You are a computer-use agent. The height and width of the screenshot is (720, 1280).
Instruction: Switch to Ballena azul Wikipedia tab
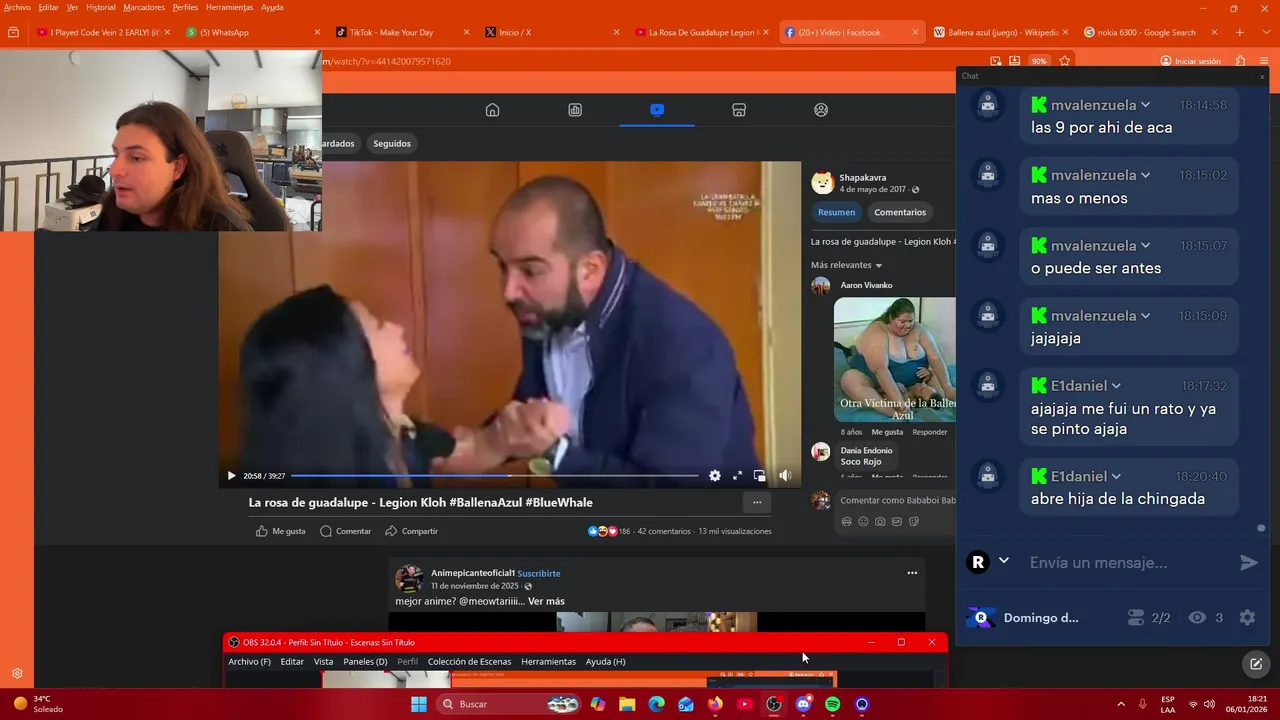coord(1000,32)
